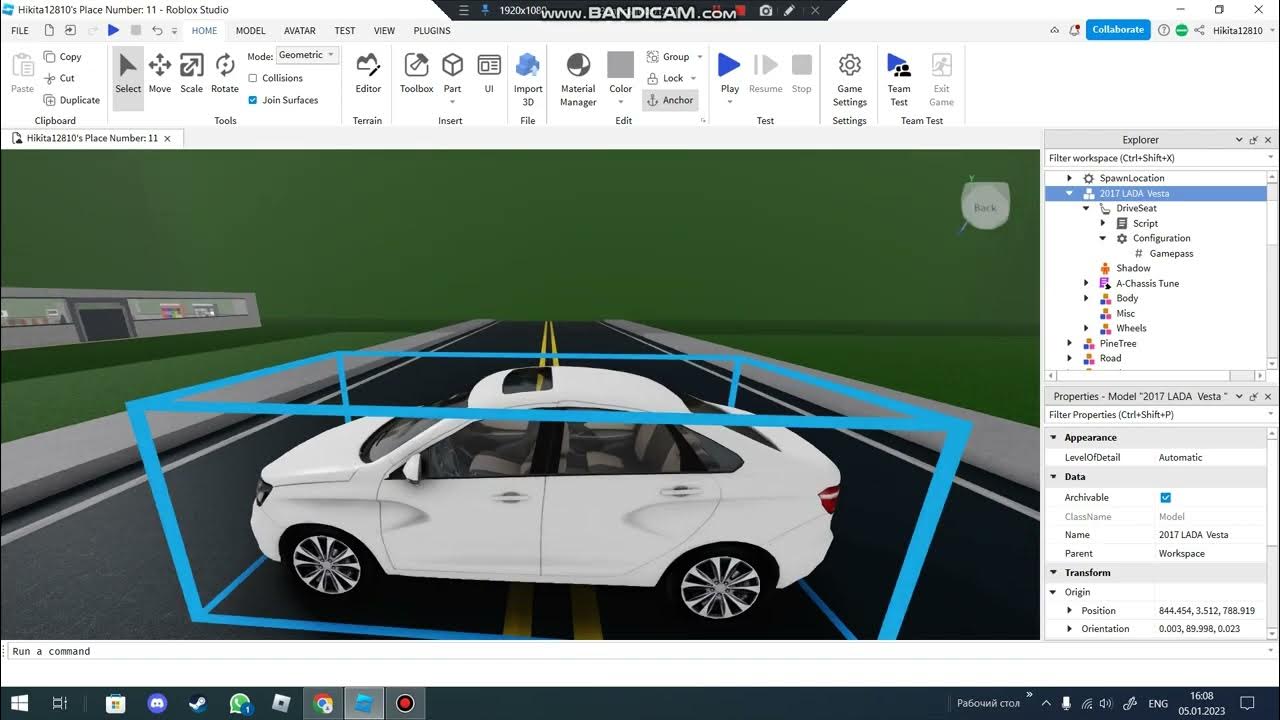Open the UI insert tool
The image size is (1280, 720).
point(489,73)
